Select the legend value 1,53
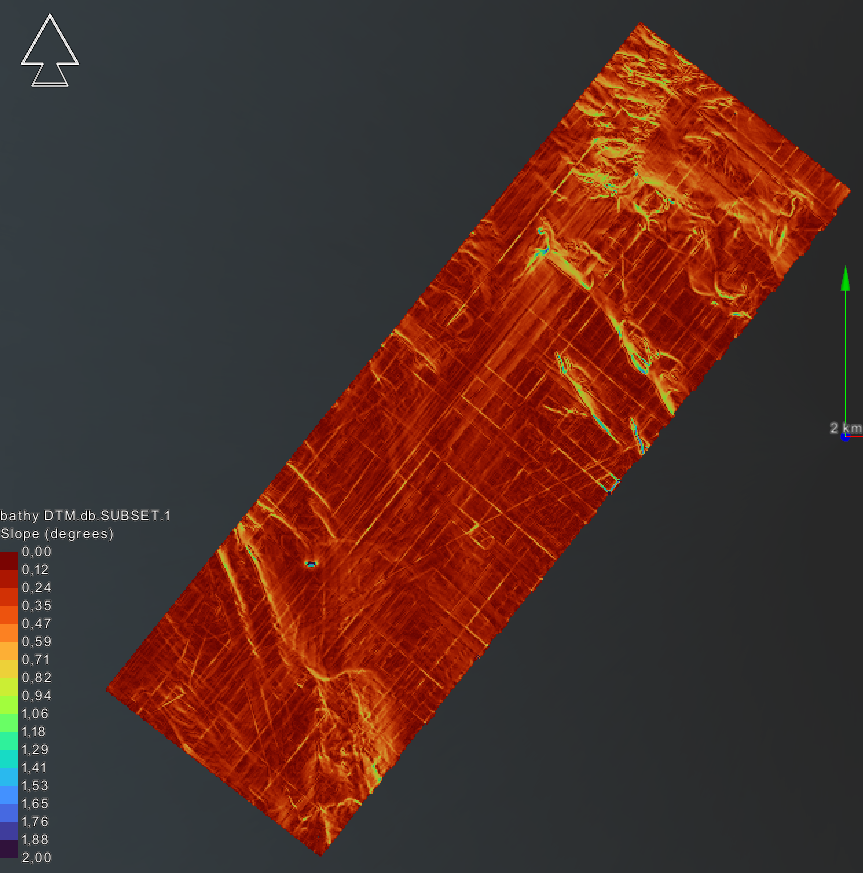This screenshot has height=873, width=863. tap(35, 786)
